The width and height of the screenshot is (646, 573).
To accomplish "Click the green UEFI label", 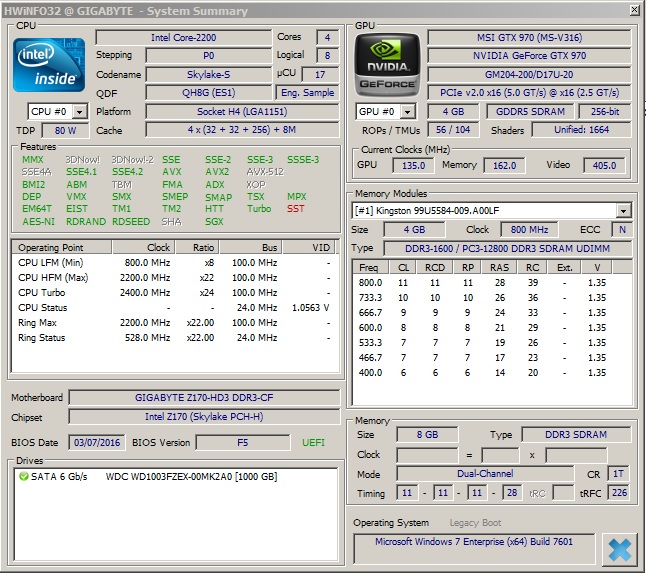I will [x=313, y=442].
